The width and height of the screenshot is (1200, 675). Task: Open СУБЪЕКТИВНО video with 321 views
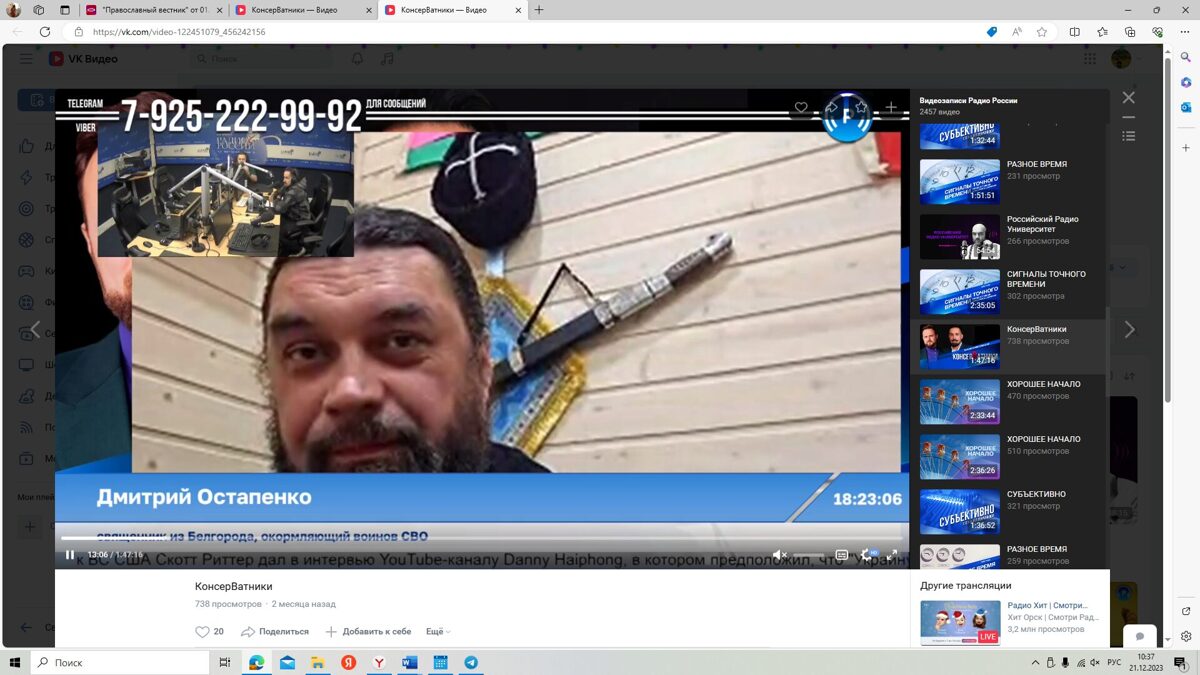coord(1010,511)
